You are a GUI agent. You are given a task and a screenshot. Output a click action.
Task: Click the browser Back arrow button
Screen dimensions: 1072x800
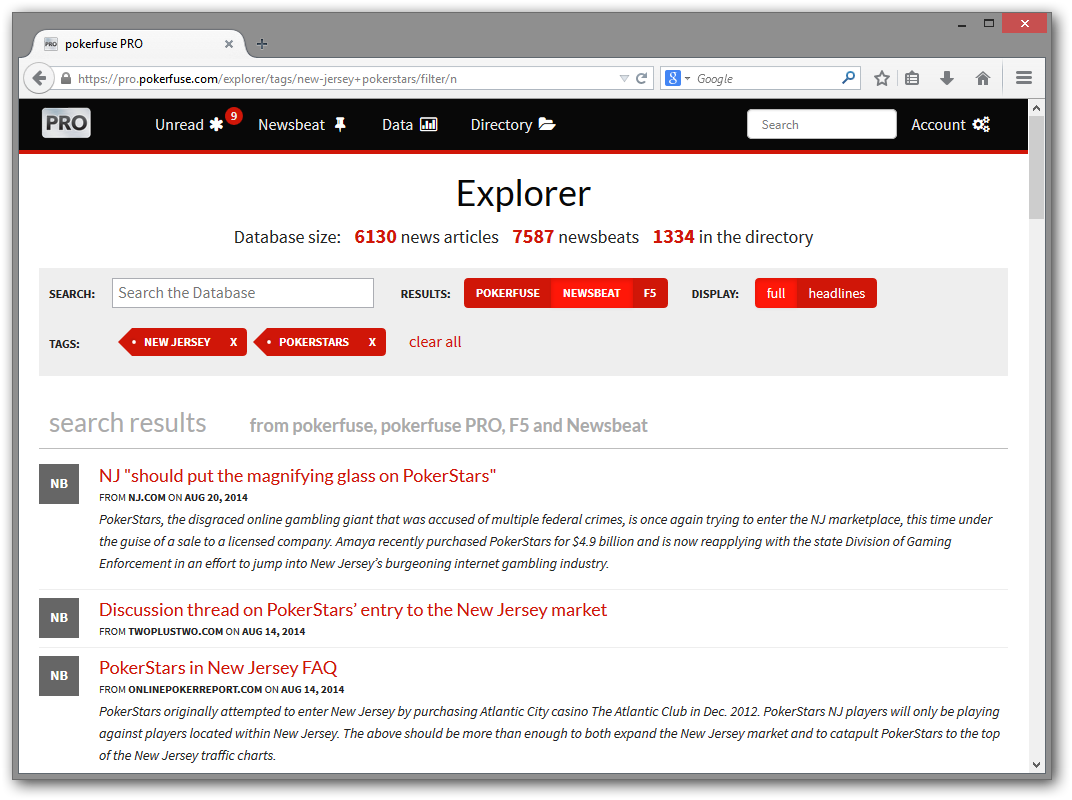[39, 78]
